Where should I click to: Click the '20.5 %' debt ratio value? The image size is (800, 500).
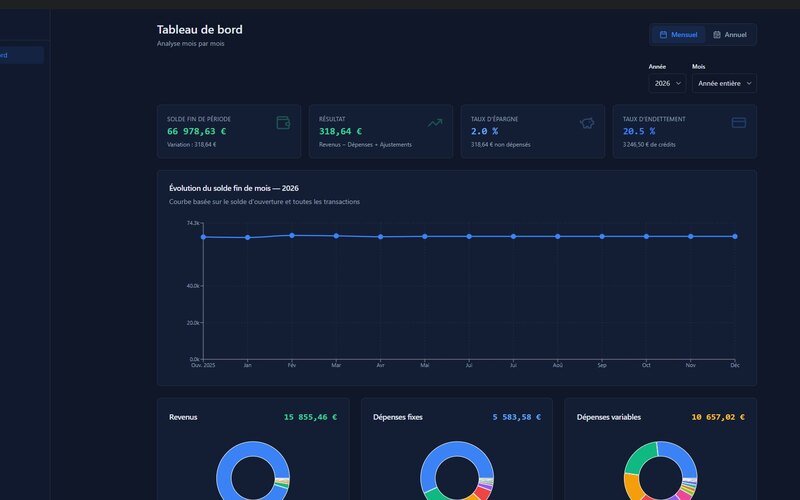click(x=639, y=131)
